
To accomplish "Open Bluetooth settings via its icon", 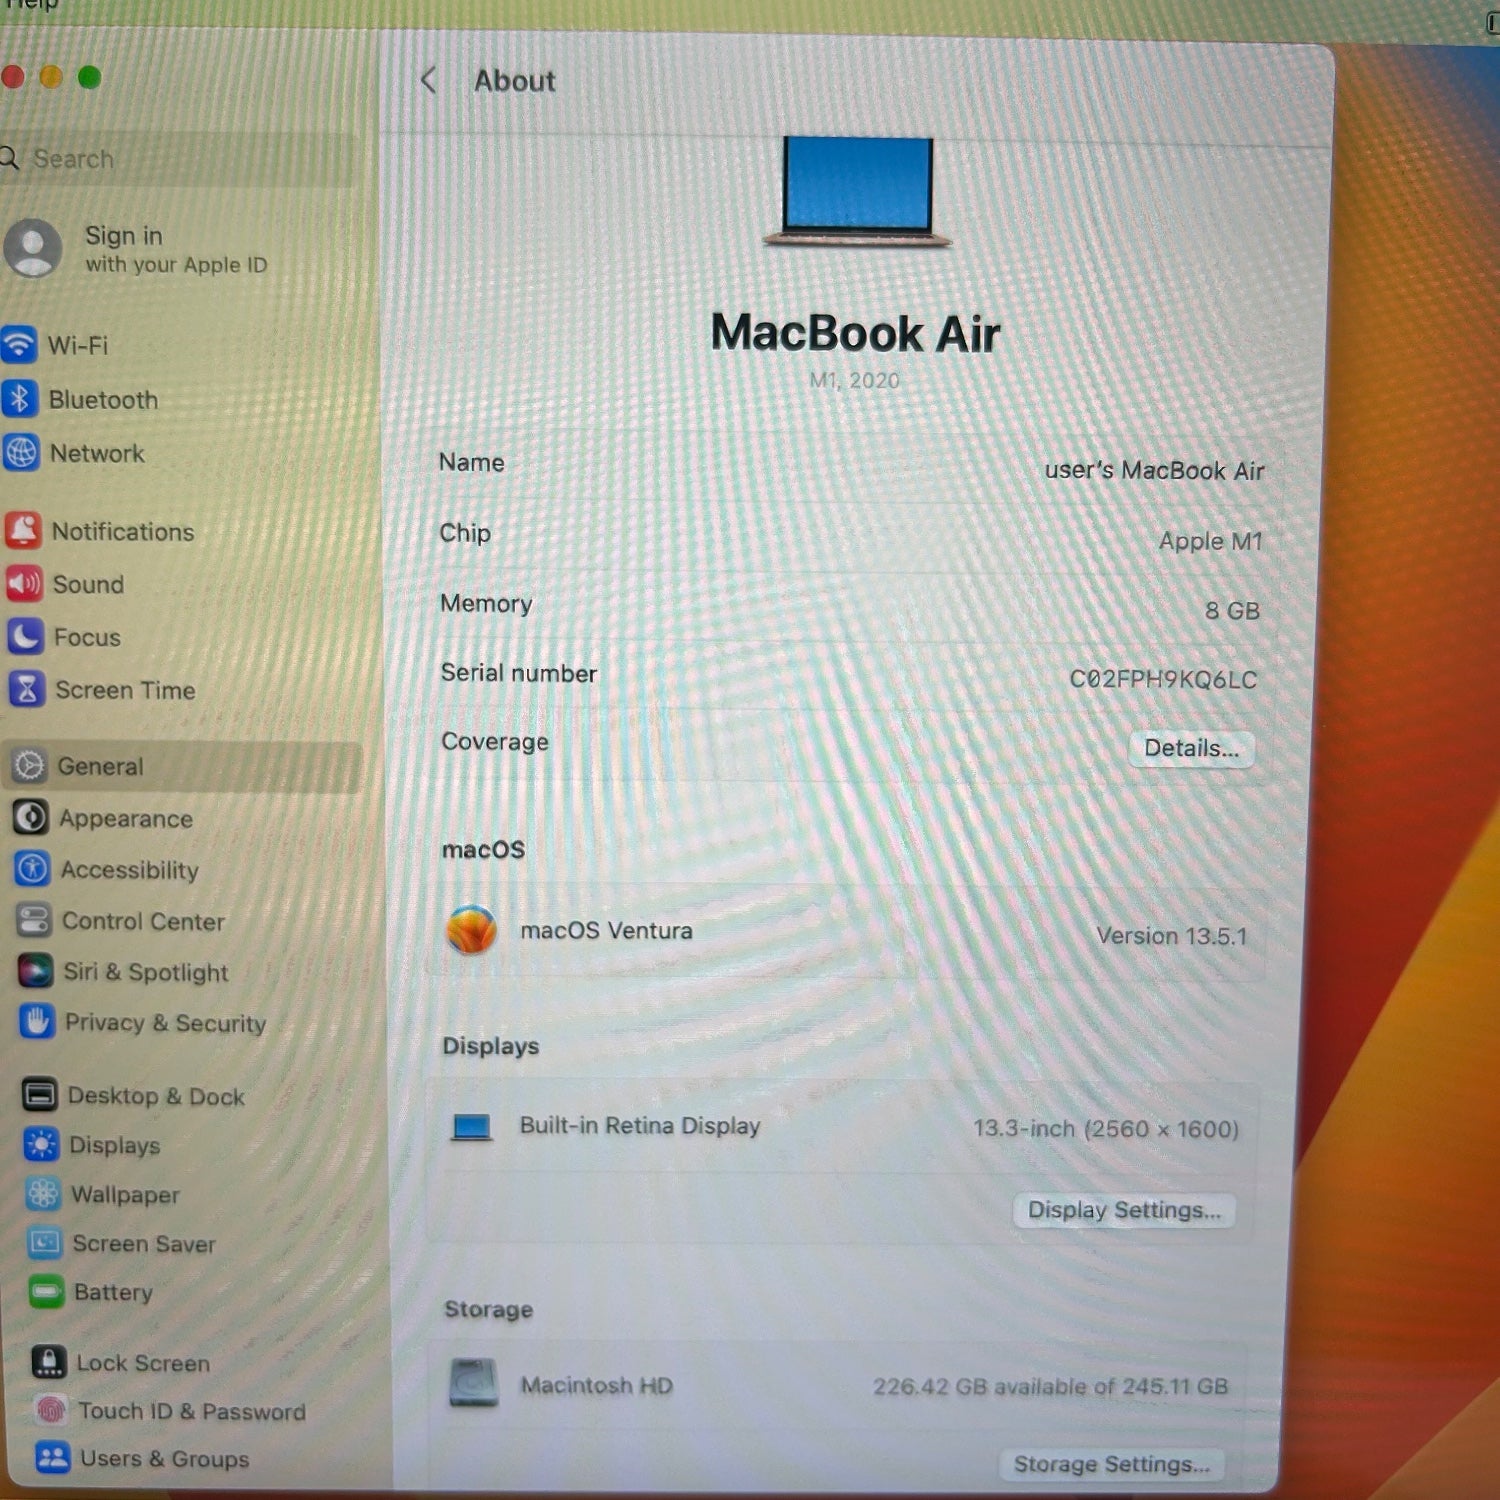I will [20, 398].
